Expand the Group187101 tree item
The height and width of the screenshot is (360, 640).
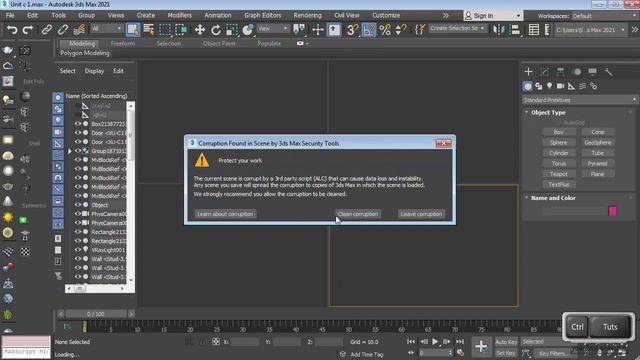point(70,151)
